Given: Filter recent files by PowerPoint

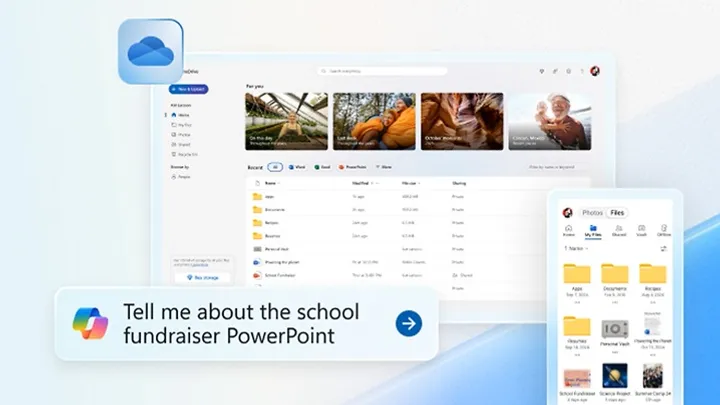Looking at the screenshot, I should [x=354, y=167].
